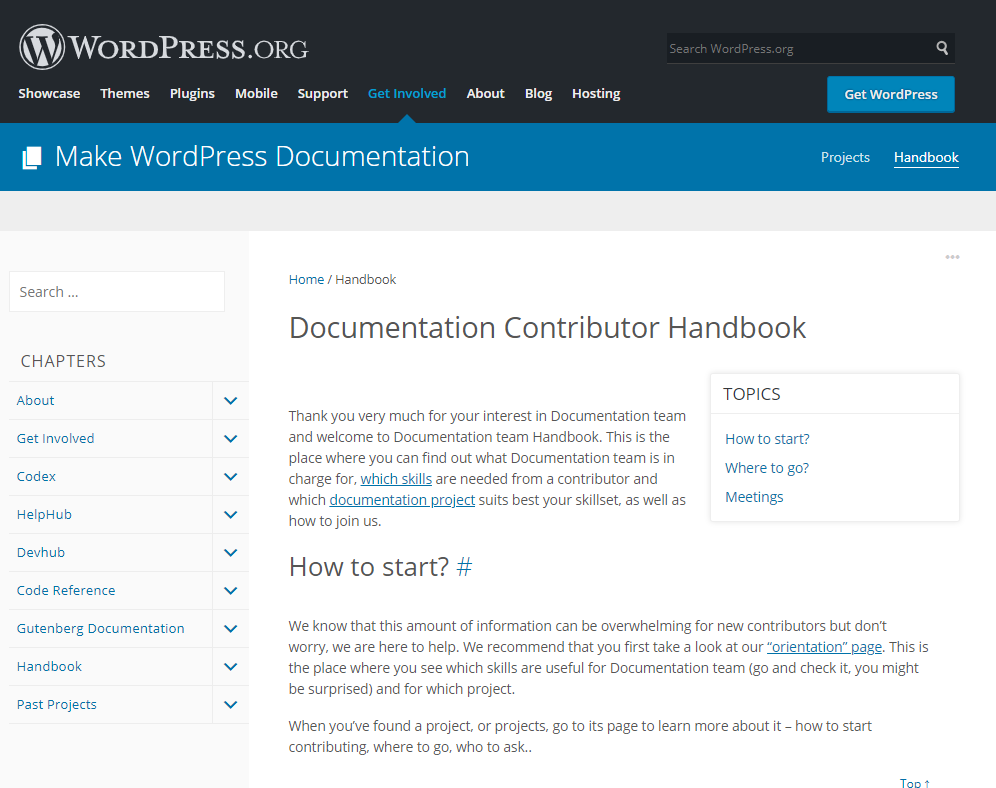Expand the Code Reference chapter chevron

pos(231,591)
